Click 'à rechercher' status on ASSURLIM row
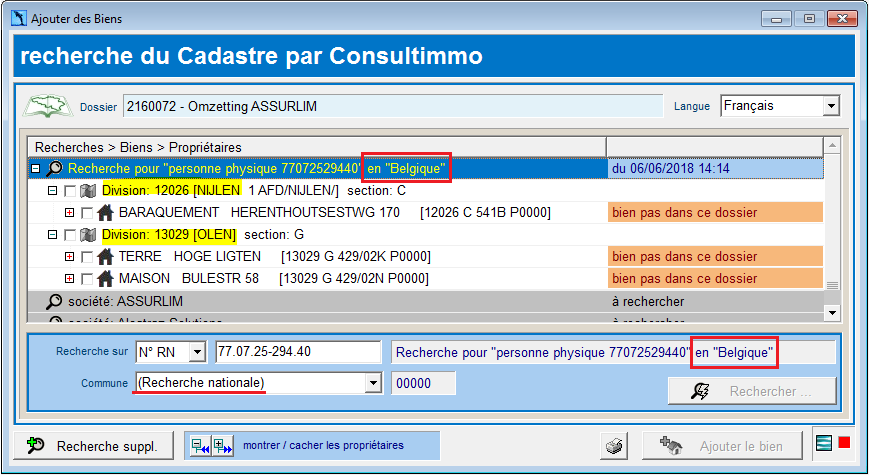 point(648,302)
